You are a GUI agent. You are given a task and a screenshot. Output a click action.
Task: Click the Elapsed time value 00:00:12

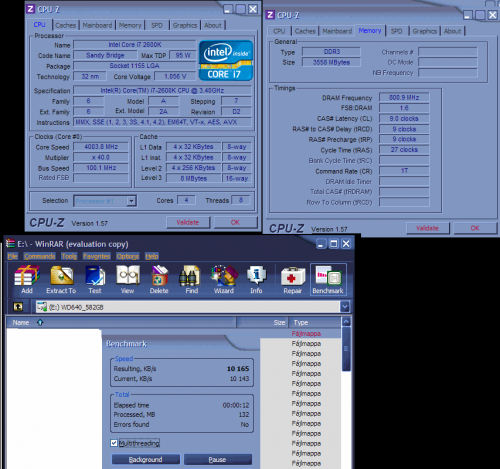236,405
